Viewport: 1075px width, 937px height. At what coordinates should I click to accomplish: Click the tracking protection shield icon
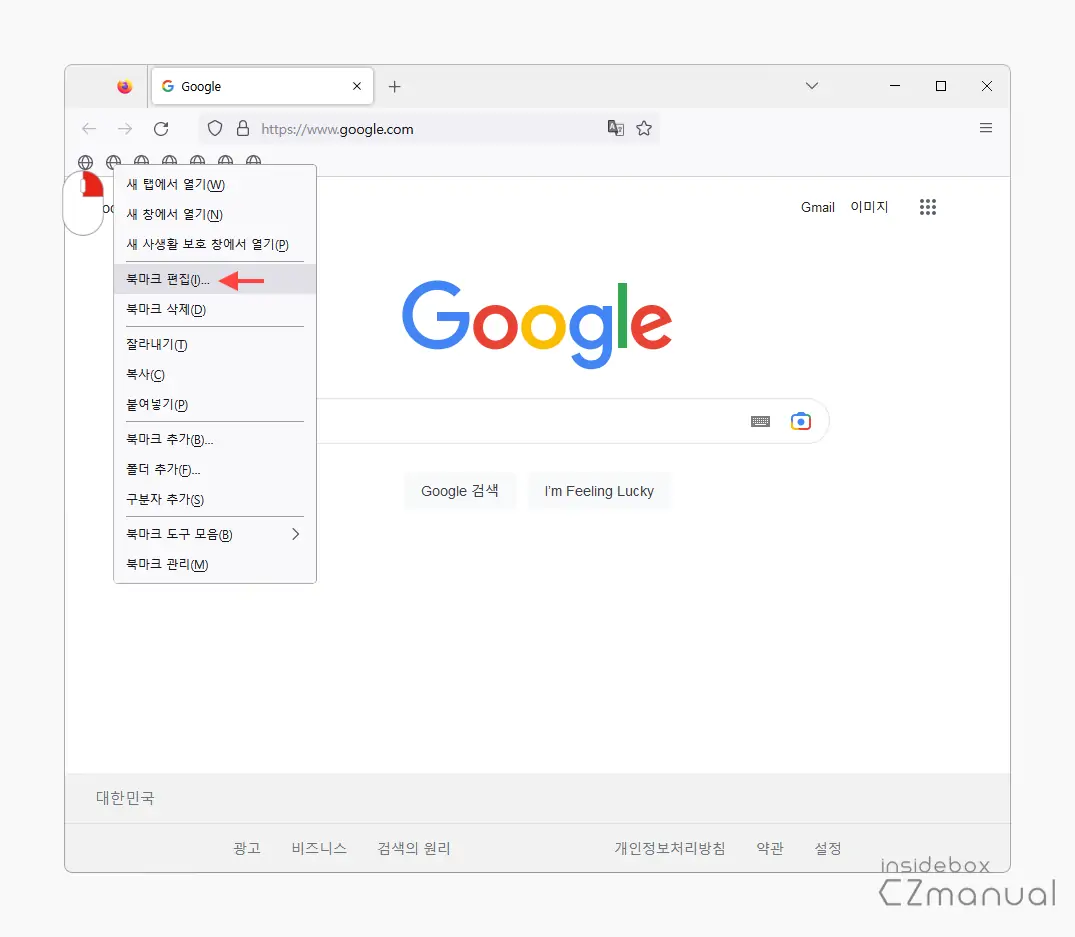pos(214,128)
